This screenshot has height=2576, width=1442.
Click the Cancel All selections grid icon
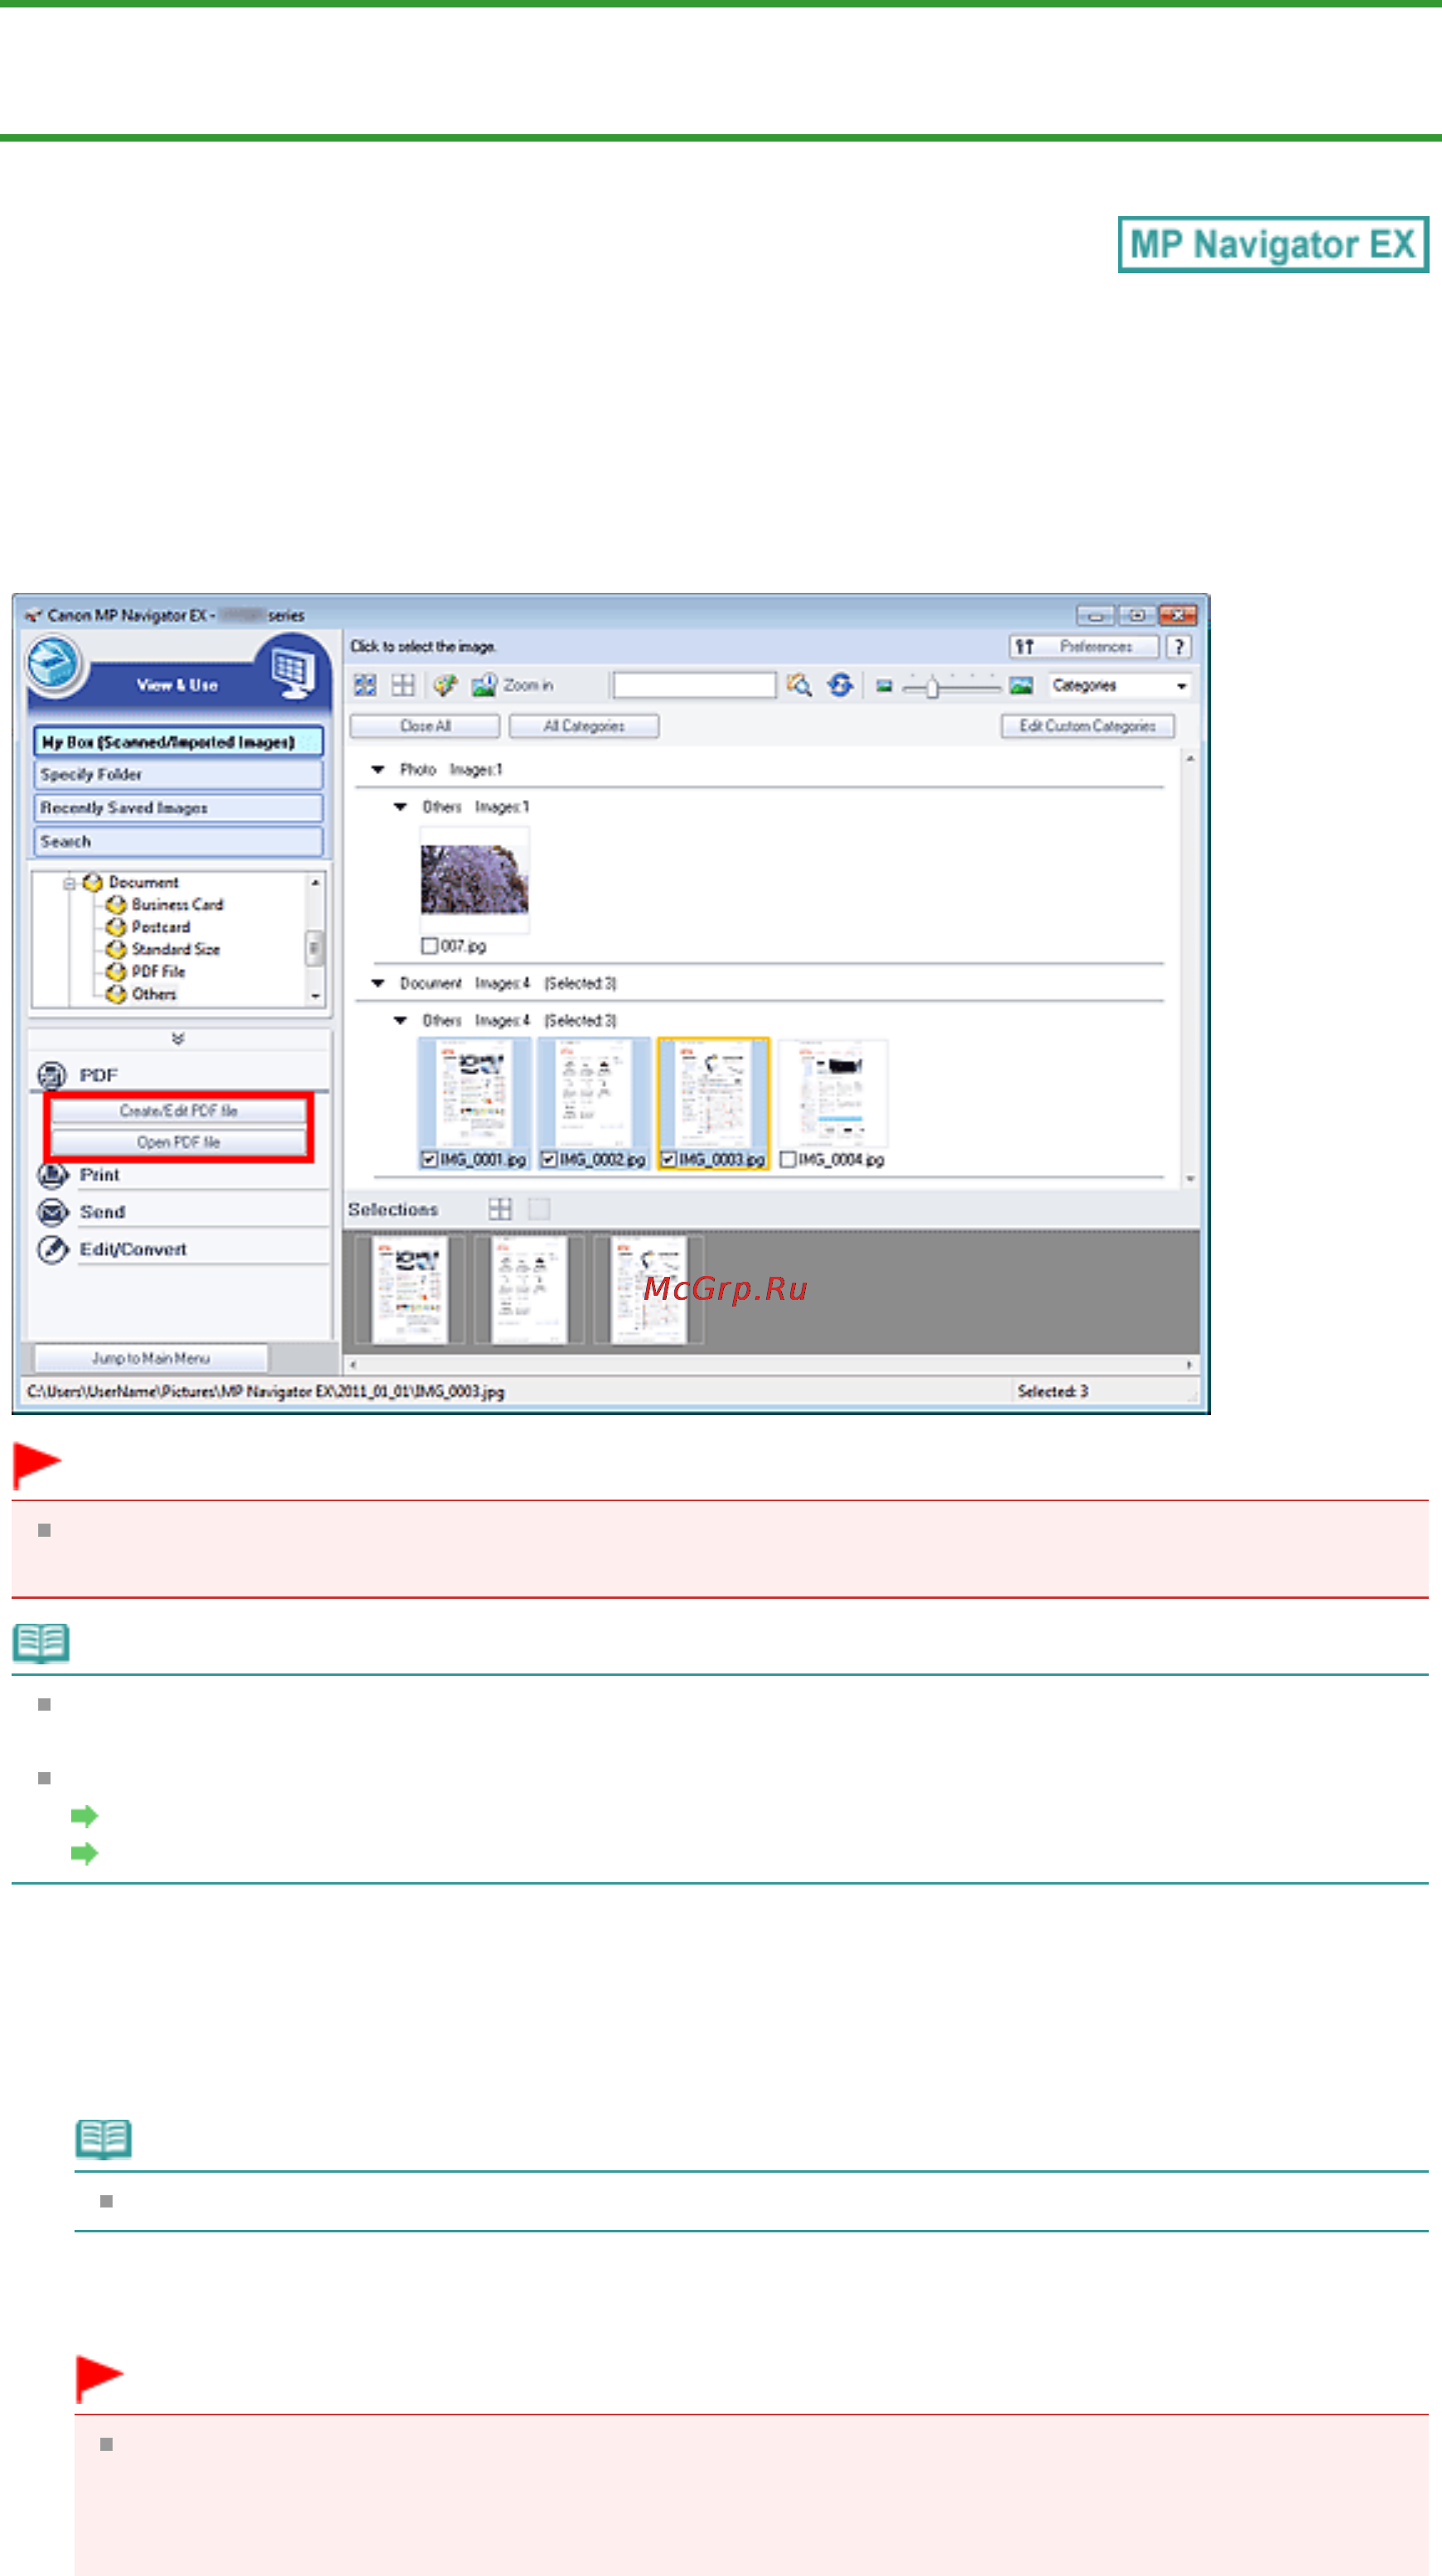click(403, 685)
